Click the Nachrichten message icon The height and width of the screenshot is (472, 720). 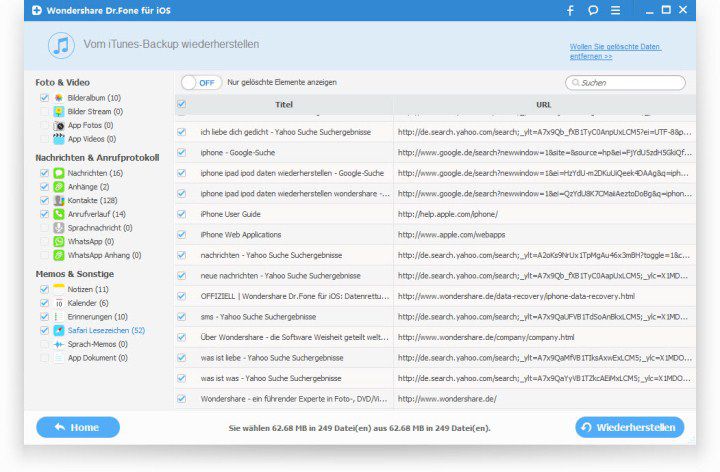[59, 173]
